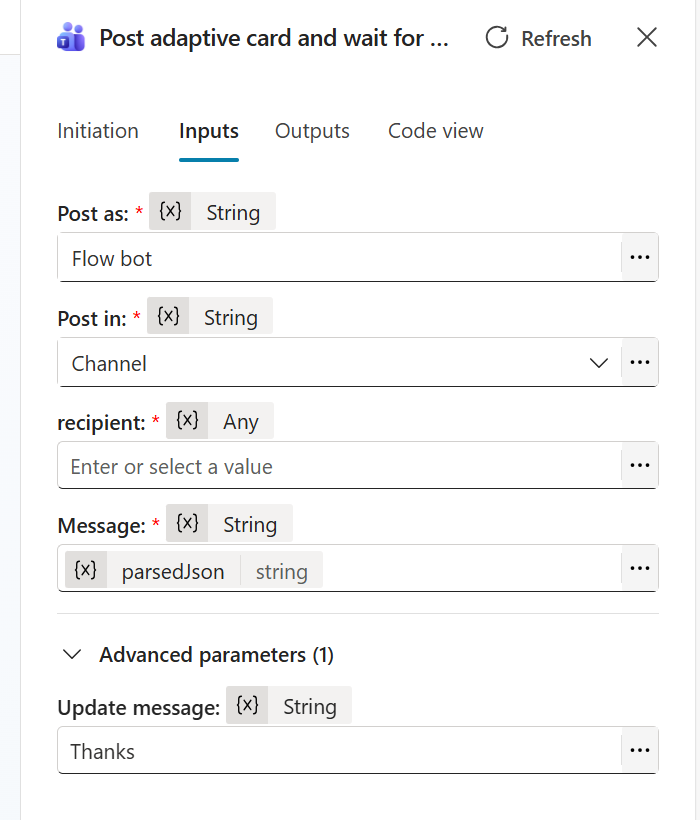Screen dimensions: 700x820
Task: Open the ellipsis menu beside Flow bot
Action: coord(639,257)
